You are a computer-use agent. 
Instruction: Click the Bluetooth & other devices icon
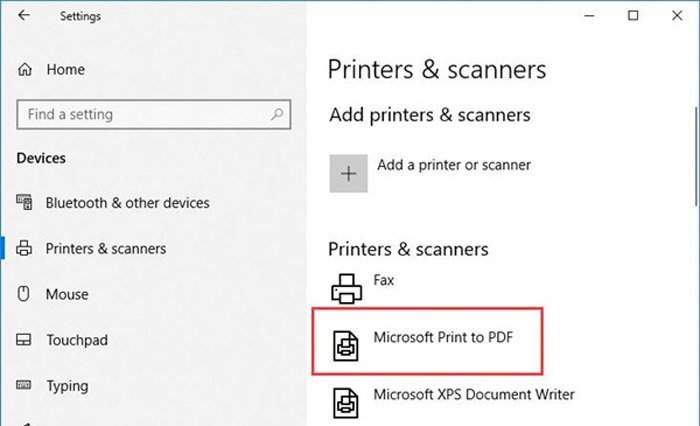[x=24, y=202]
